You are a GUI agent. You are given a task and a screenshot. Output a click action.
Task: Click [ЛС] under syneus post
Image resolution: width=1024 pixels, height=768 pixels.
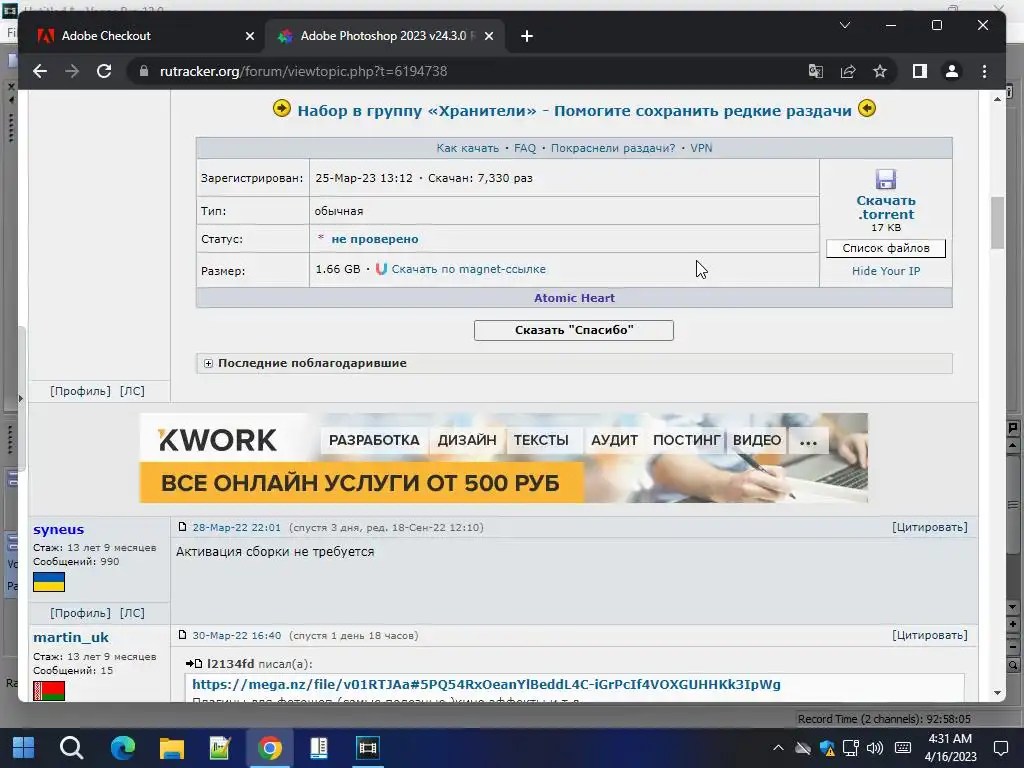(x=133, y=613)
